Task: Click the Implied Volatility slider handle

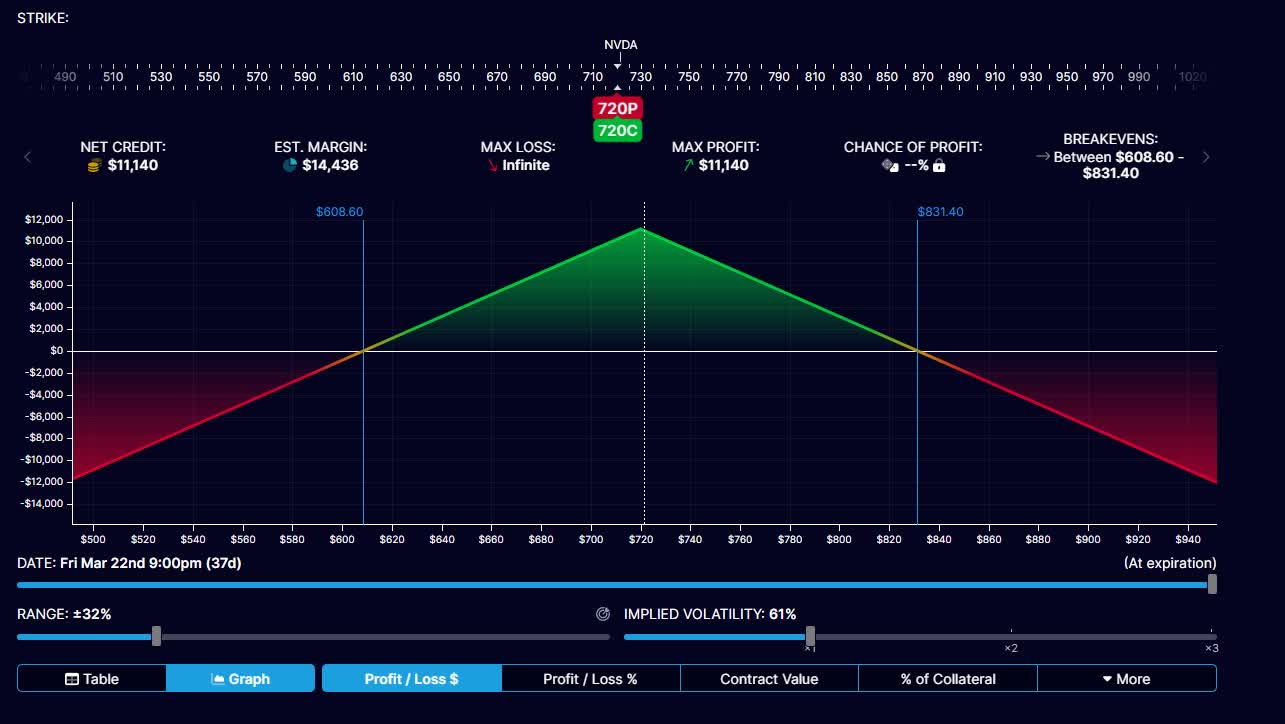Action: [x=810, y=636]
